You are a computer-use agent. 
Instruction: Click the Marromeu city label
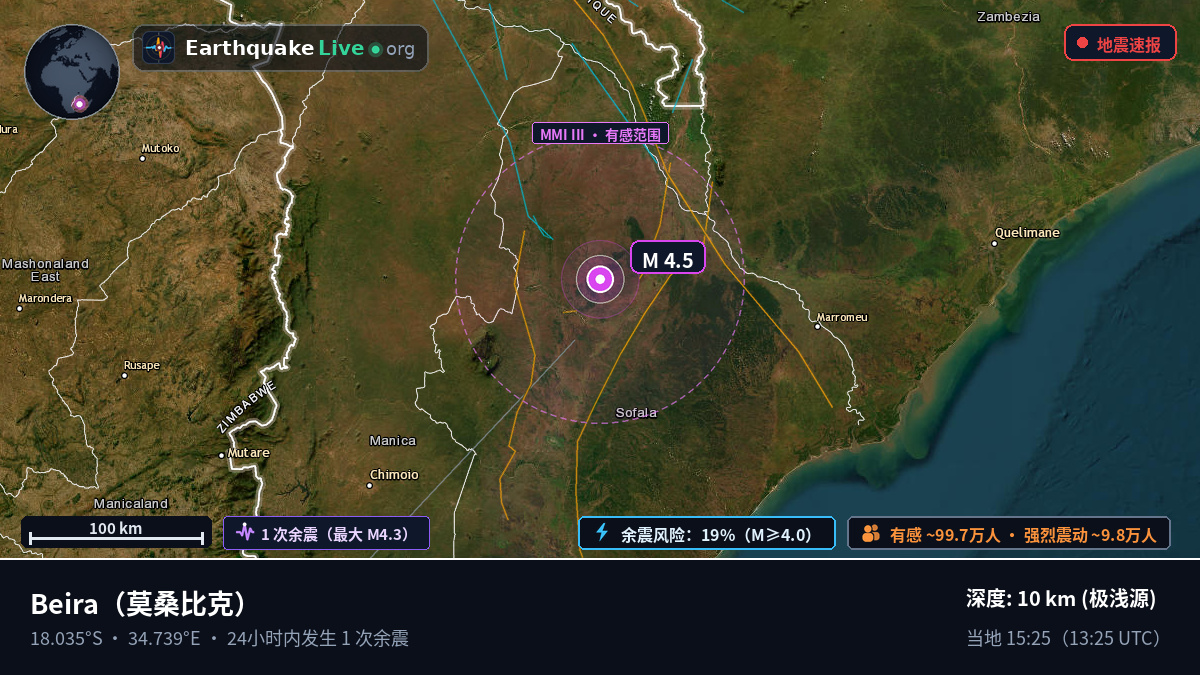point(842,318)
